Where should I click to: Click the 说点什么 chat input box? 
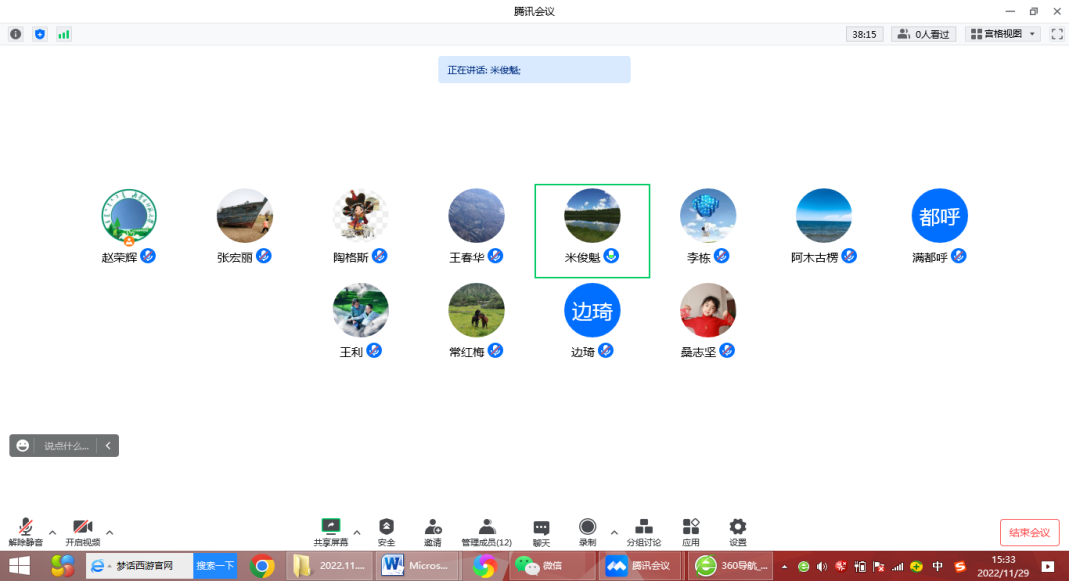pos(66,446)
